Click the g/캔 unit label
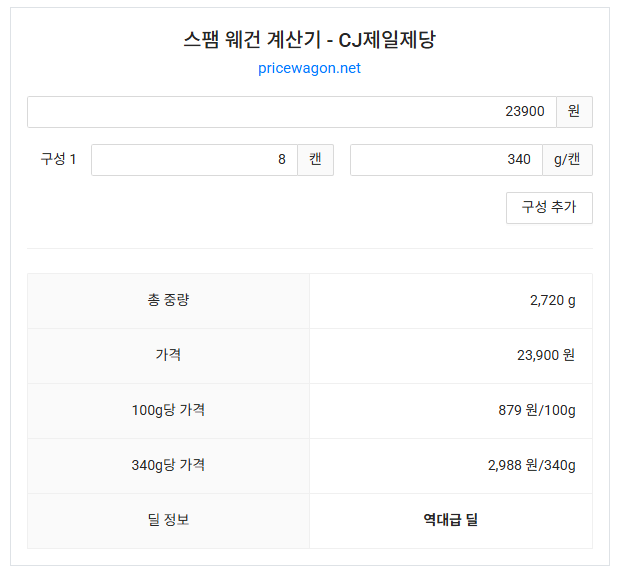Image resolution: width=624 pixels, height=567 pixels. coord(567,160)
